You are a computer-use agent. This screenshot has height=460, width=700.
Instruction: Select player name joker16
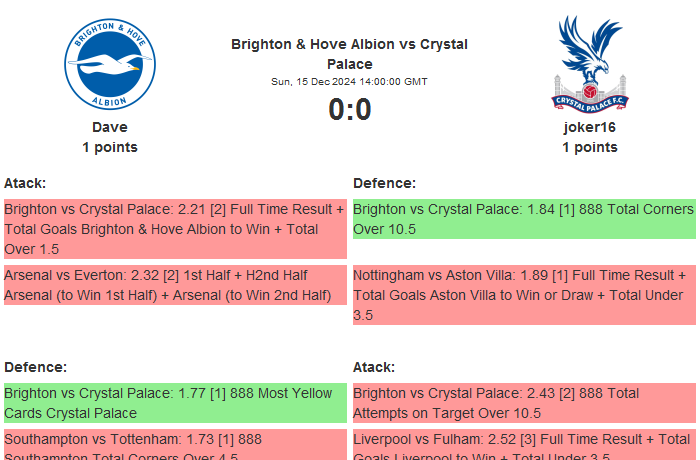click(x=589, y=127)
